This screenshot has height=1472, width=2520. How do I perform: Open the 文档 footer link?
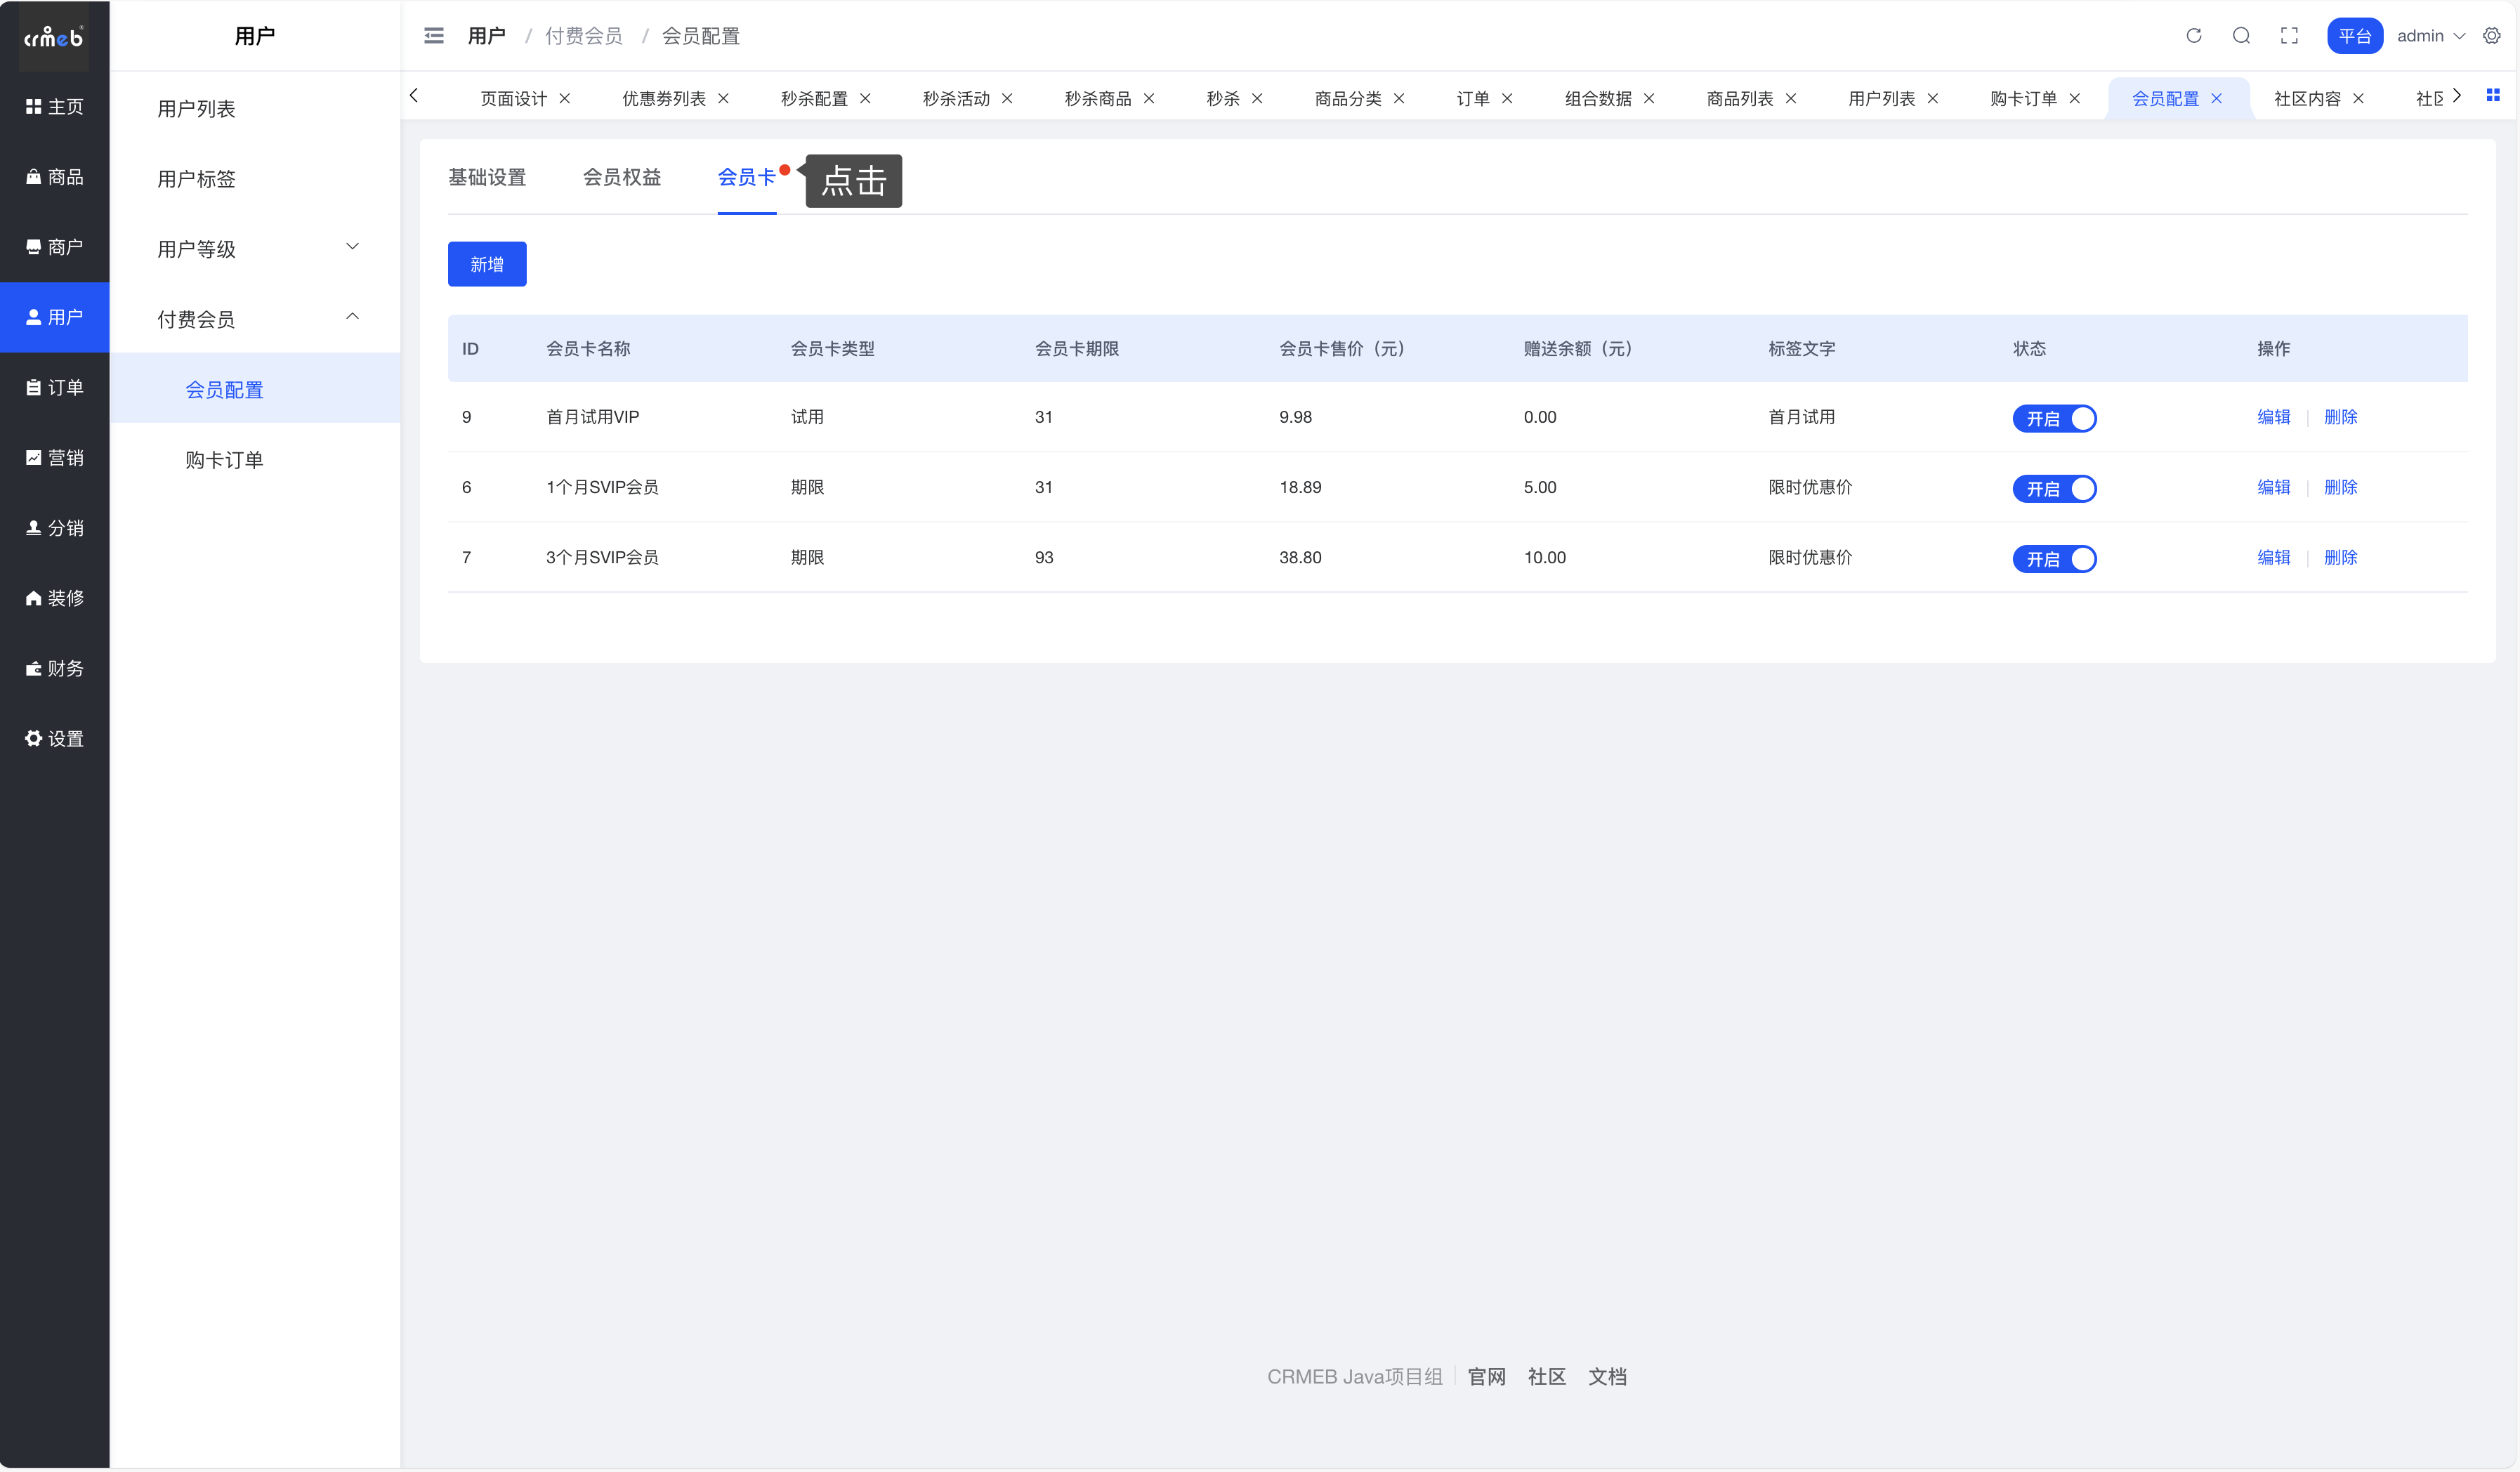[x=1607, y=1377]
